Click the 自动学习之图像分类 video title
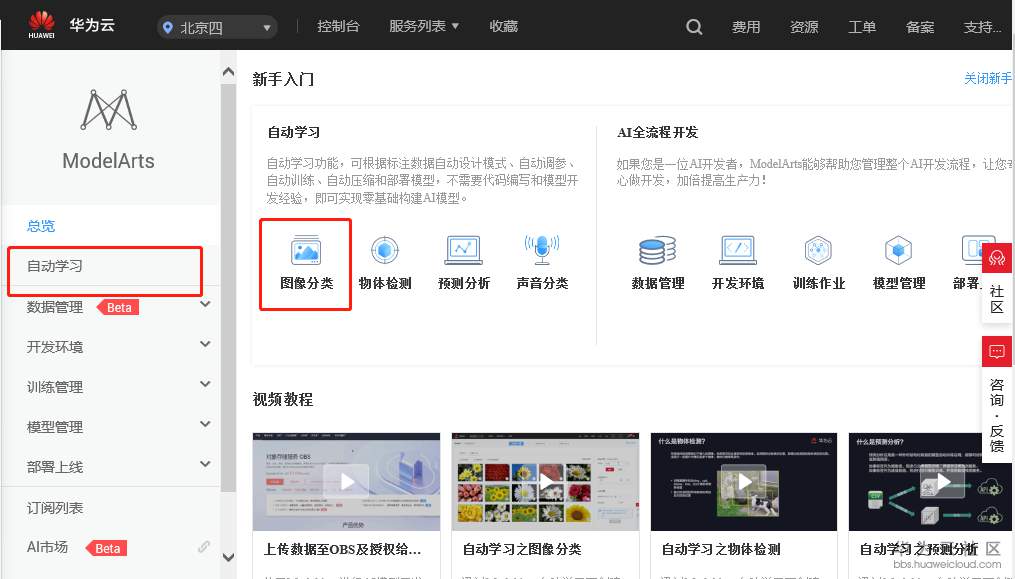This screenshot has width=1015, height=579. (522, 549)
